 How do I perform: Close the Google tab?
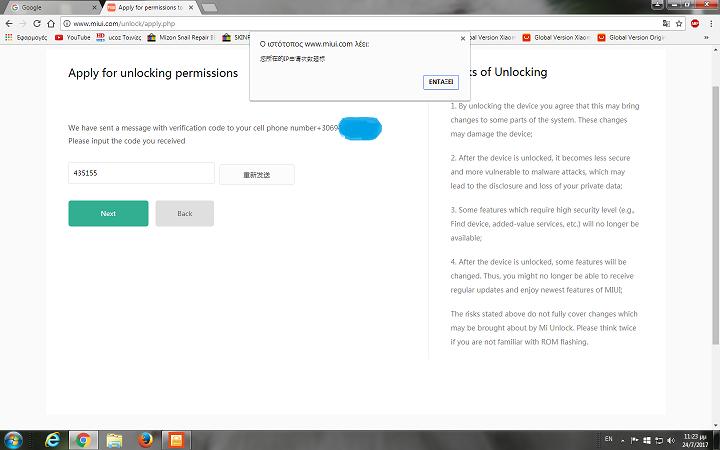95,7
